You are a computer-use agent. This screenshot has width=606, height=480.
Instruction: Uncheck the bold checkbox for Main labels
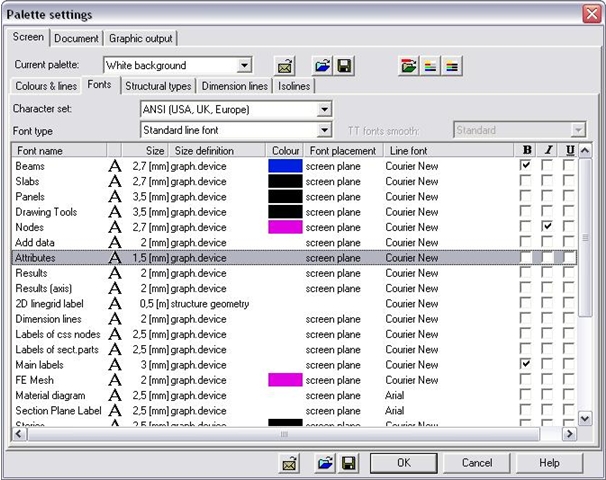(525, 365)
